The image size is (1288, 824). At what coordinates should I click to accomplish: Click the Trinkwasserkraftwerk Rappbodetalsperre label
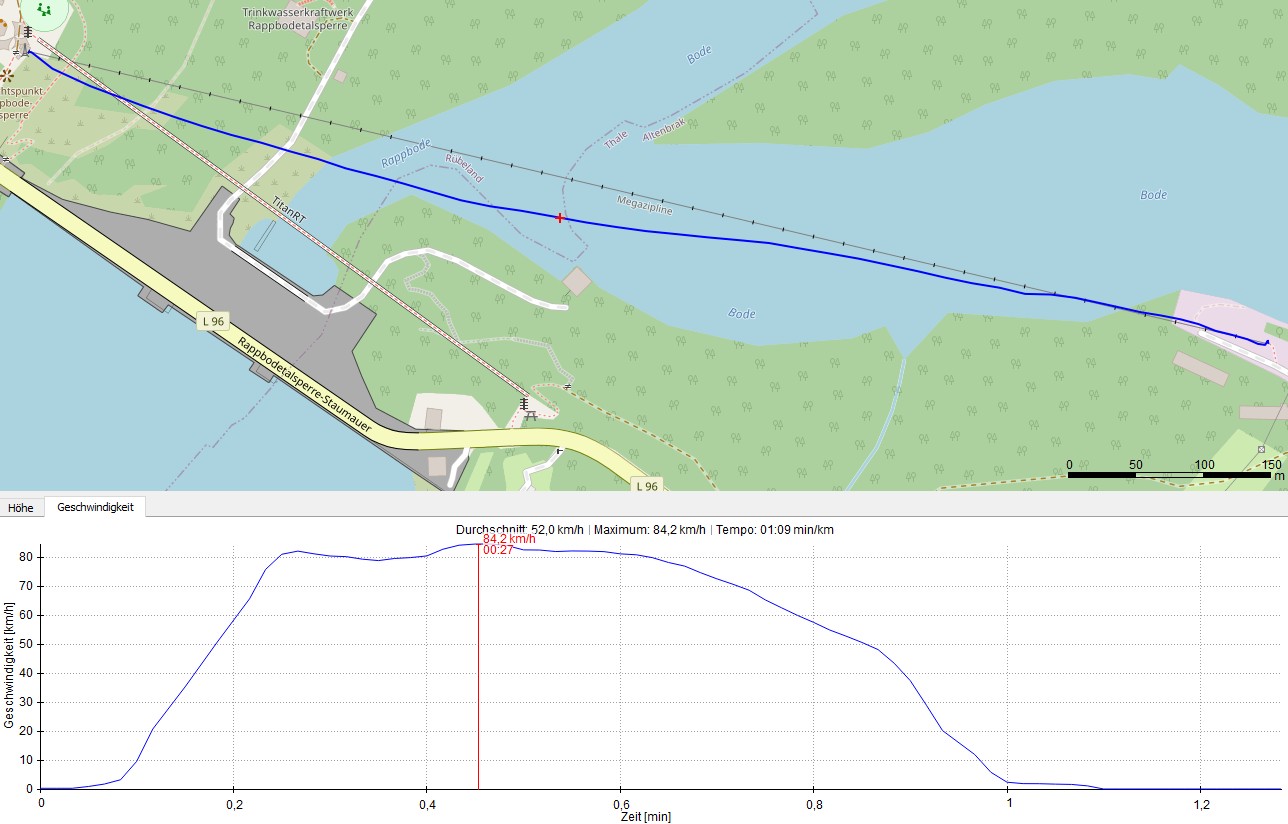[x=297, y=19]
